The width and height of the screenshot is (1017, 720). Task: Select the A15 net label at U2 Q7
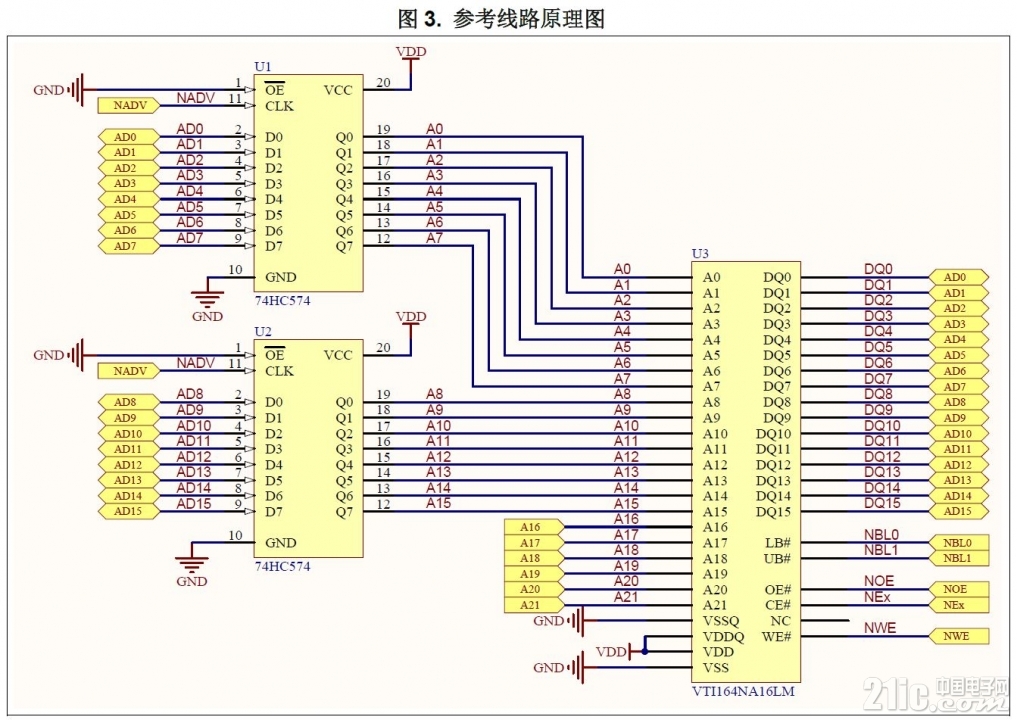click(438, 503)
